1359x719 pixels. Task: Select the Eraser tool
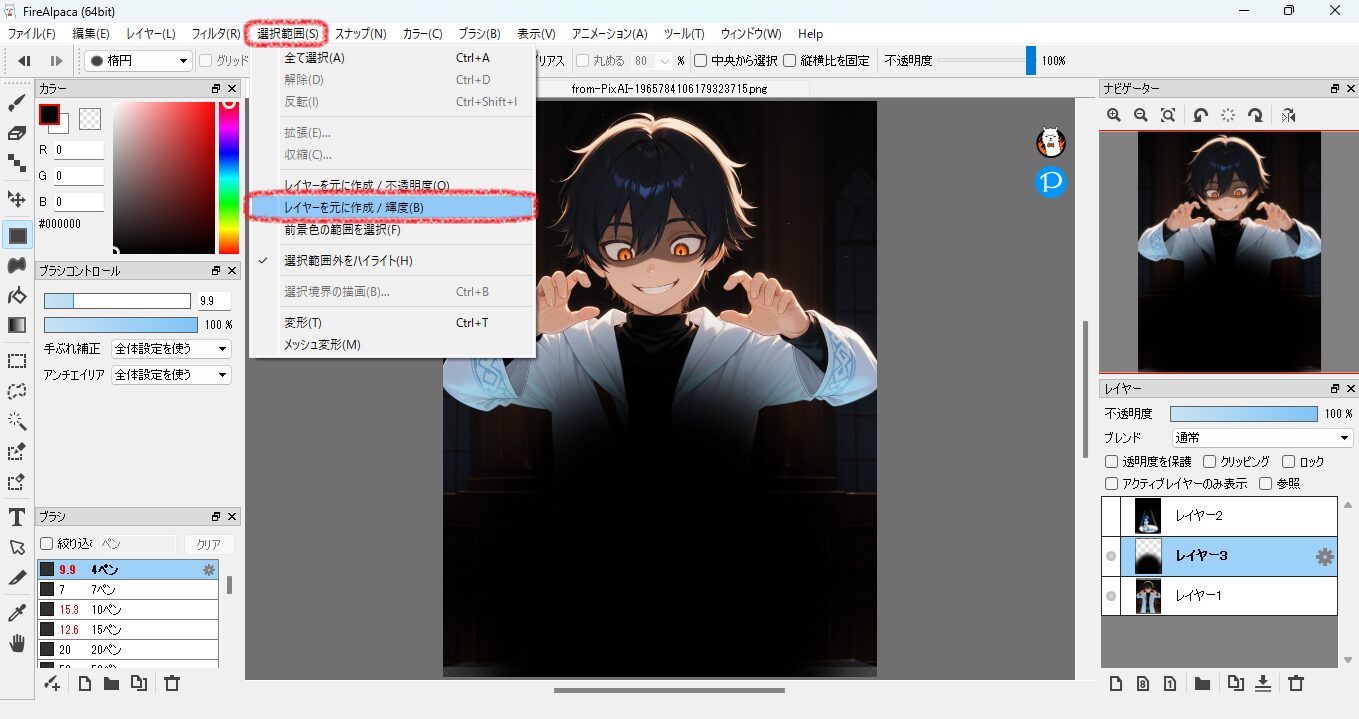point(16,133)
